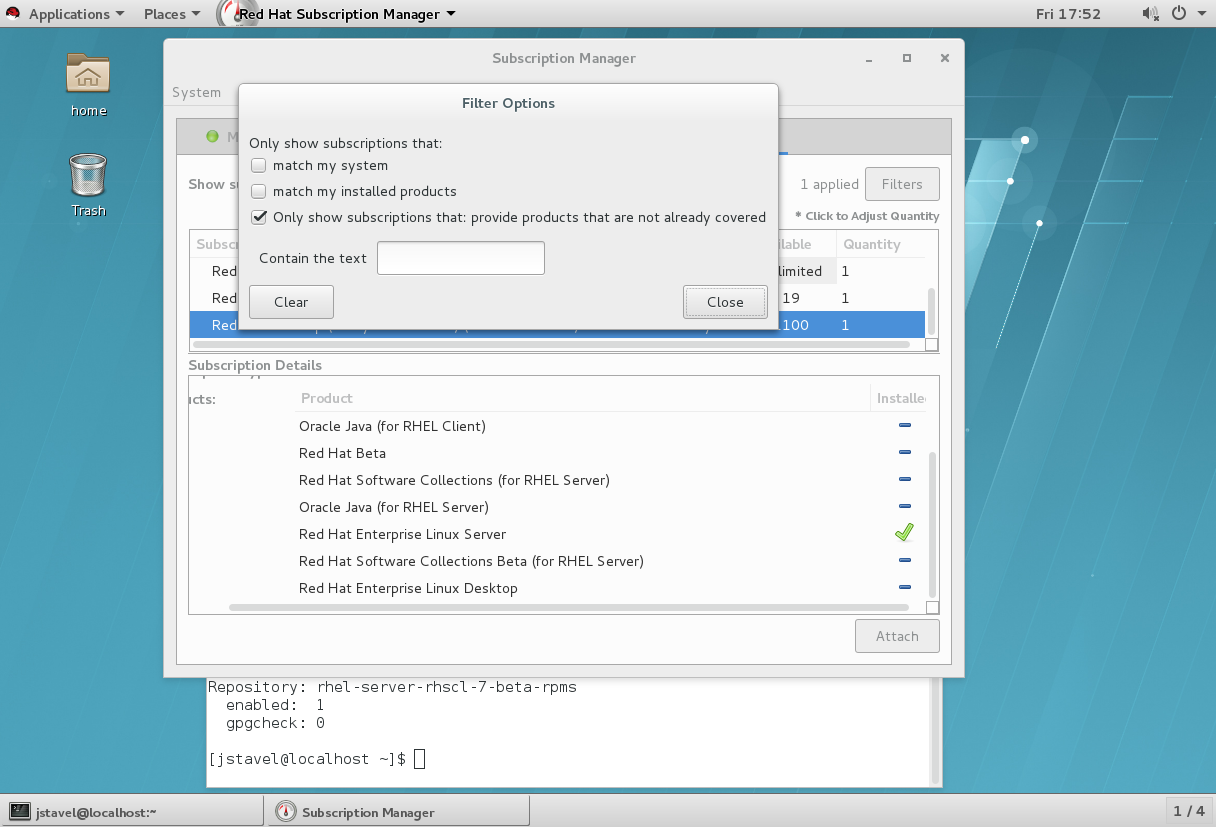
Task: Click the '1 applied' filter label
Action: tap(829, 184)
